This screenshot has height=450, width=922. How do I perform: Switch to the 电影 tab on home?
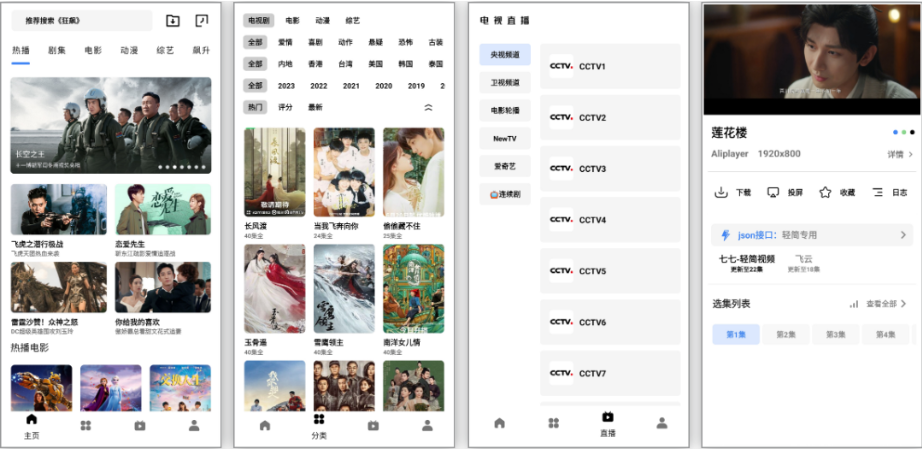click(93, 51)
